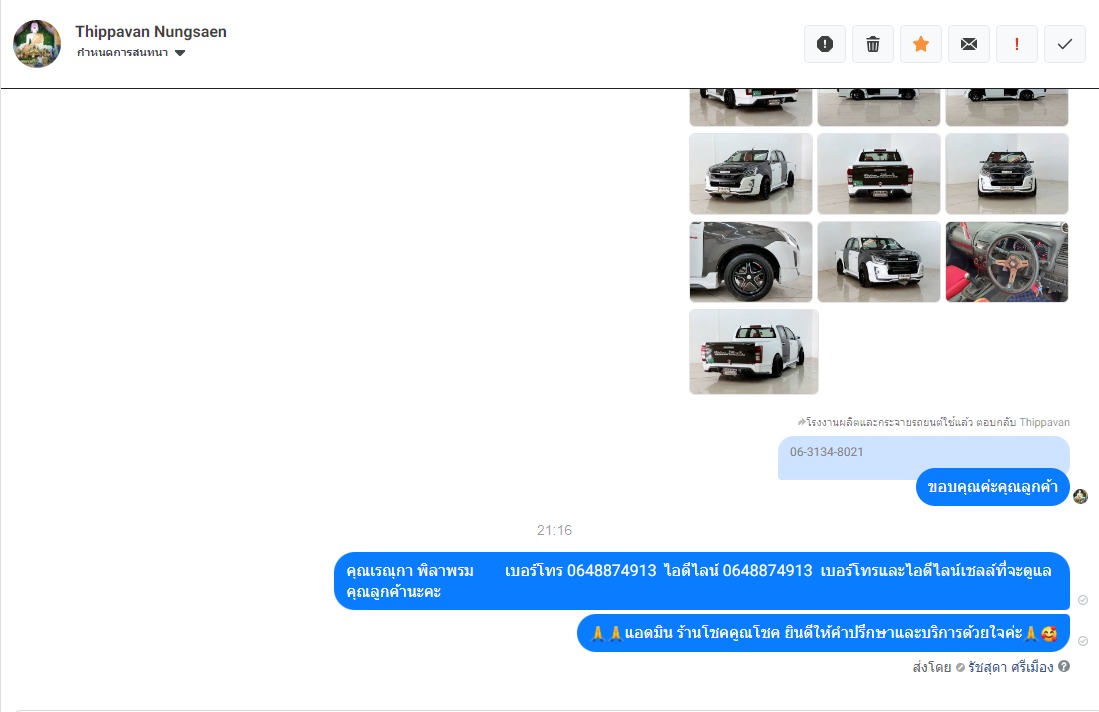1099x712 pixels.
Task: Click the ขอบคุณค่ะคุณลูกค้า message bubble
Action: (992, 486)
